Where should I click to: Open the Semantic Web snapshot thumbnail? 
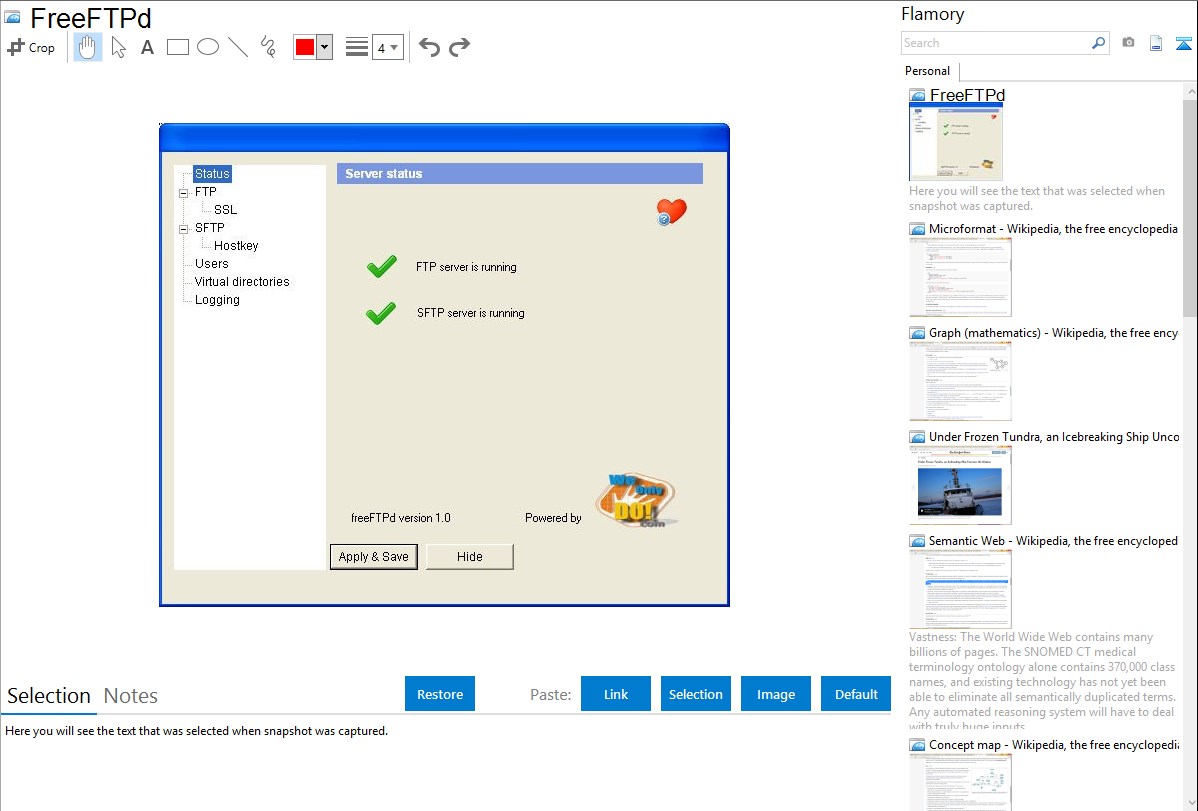click(x=960, y=589)
